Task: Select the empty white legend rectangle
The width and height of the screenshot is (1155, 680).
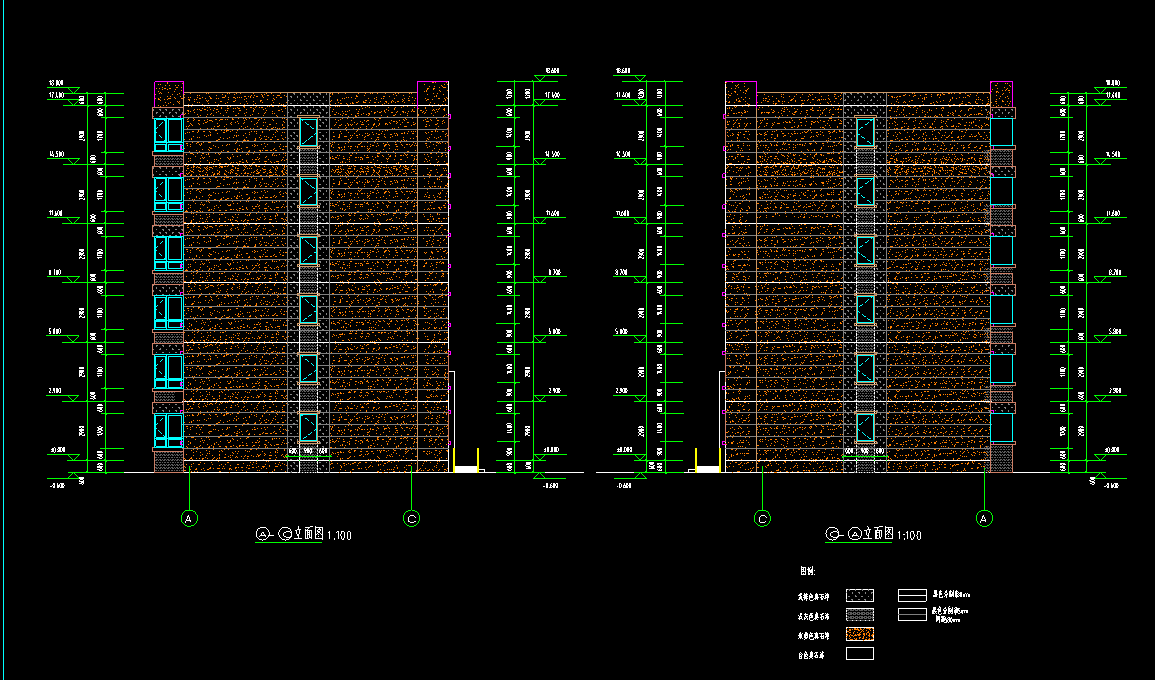Action: click(859, 654)
